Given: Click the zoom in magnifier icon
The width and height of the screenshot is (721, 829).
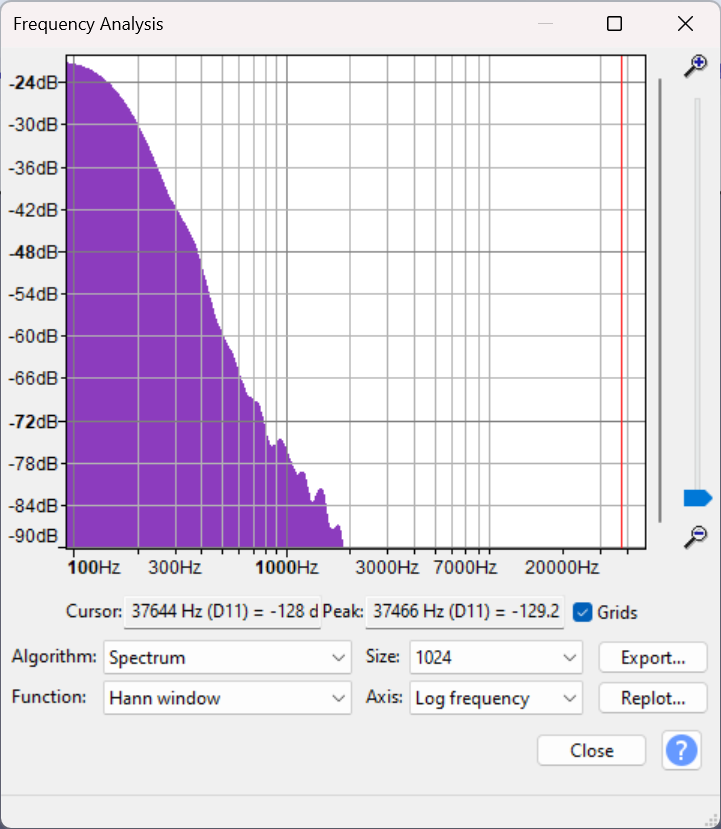Looking at the screenshot, I should click(x=696, y=66).
